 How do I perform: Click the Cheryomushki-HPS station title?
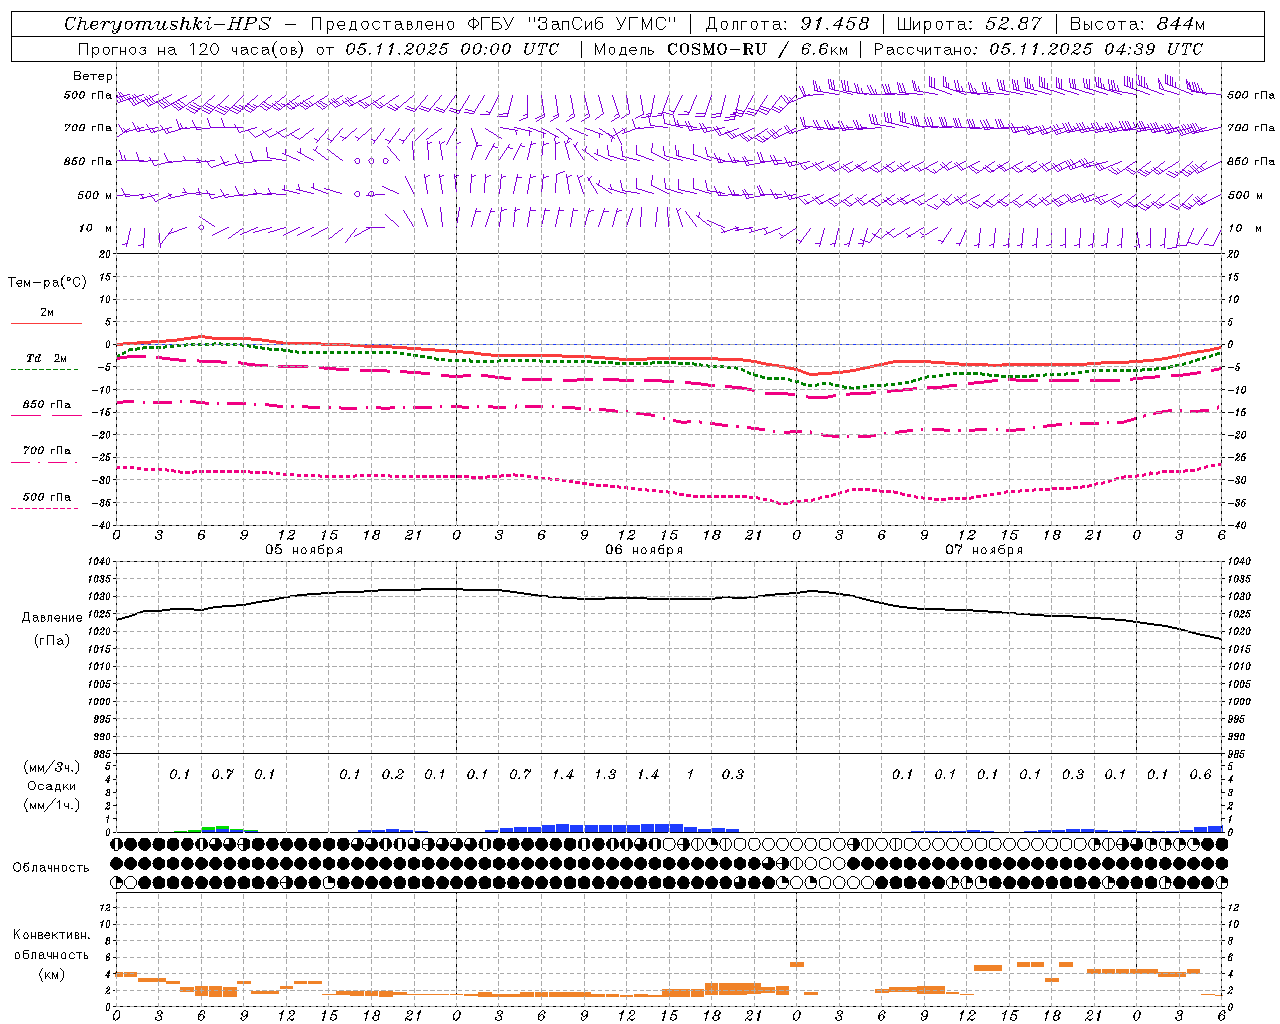(168, 24)
